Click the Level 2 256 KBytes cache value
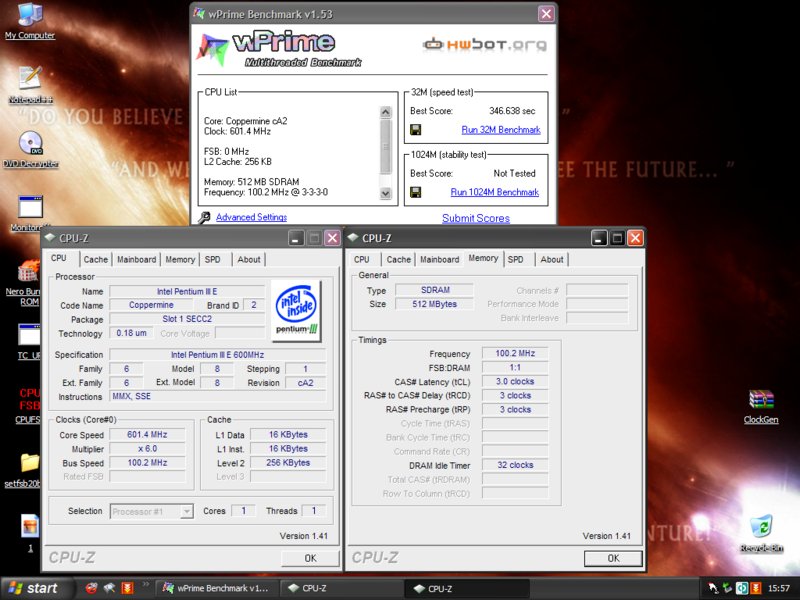Screen dimensions: 800x600 tap(288, 463)
